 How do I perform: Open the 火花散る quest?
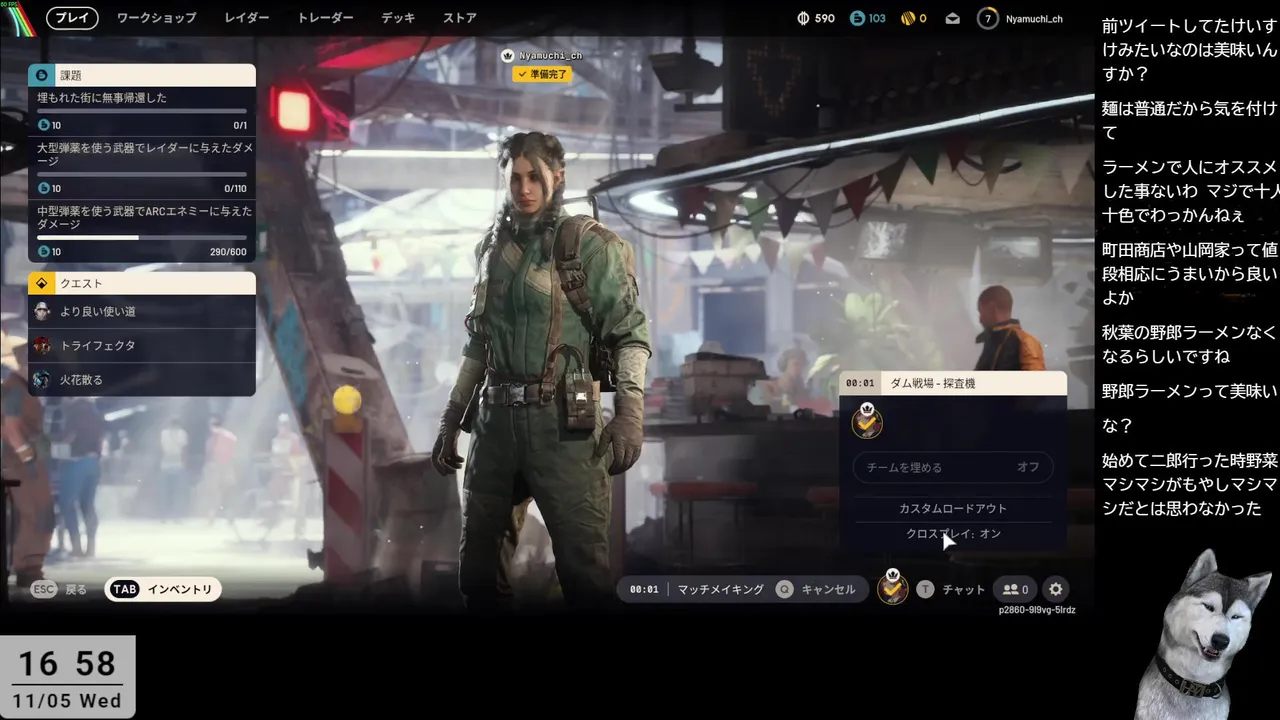point(142,379)
